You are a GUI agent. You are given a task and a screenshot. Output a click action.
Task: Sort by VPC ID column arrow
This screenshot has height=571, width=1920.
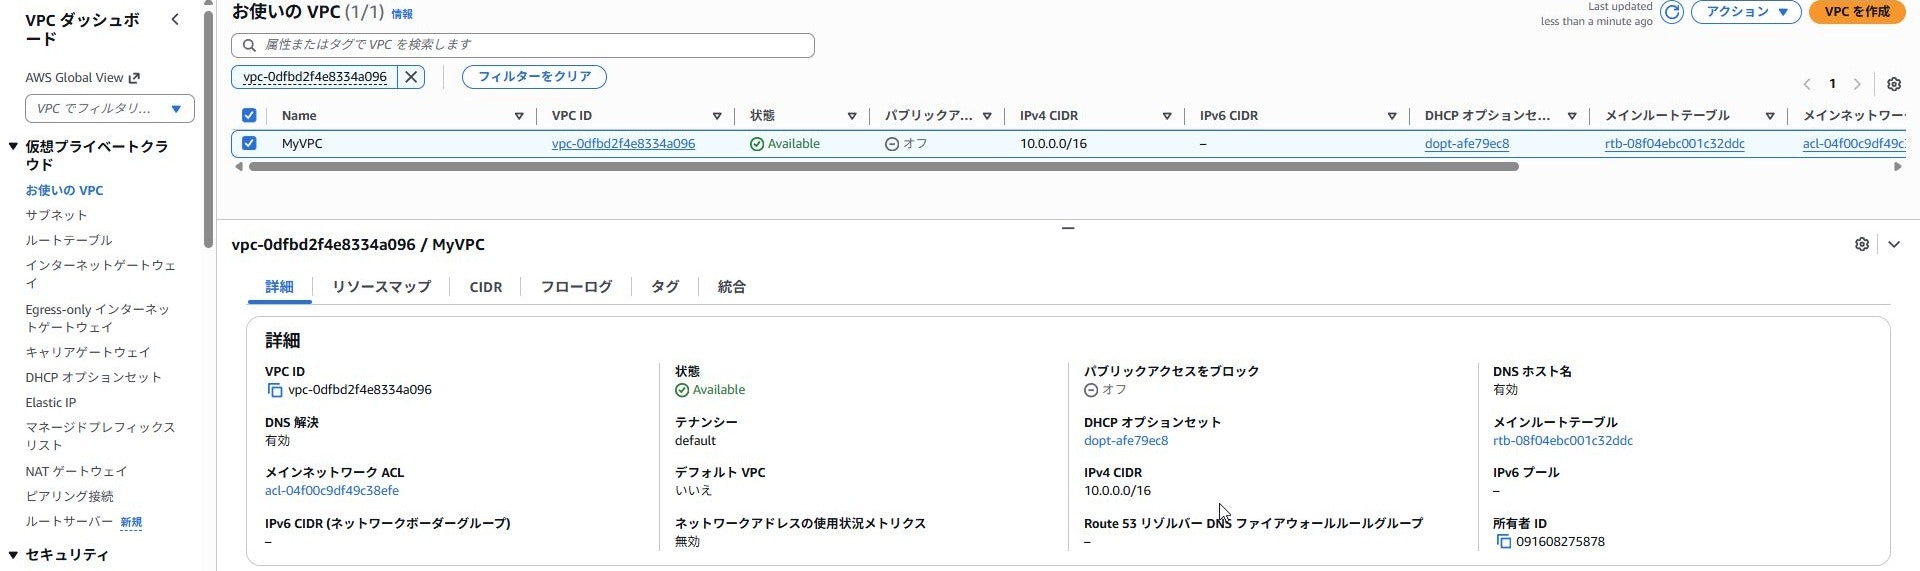(x=717, y=116)
